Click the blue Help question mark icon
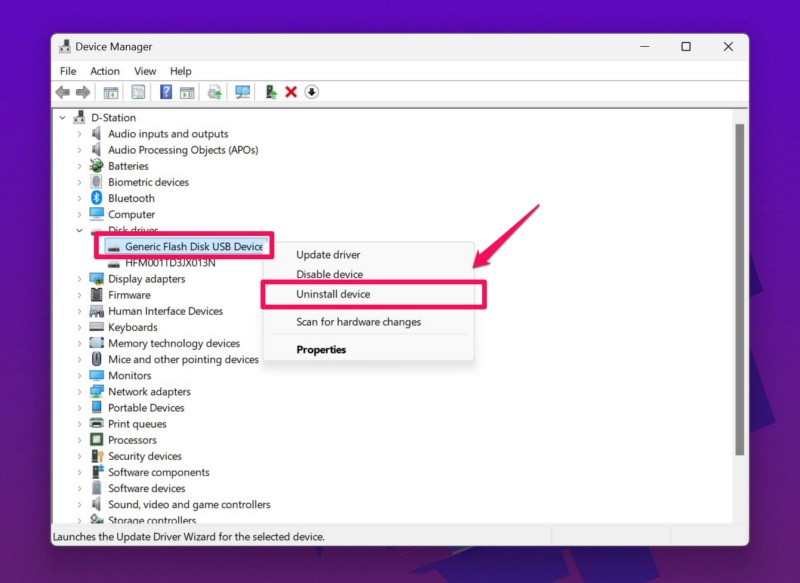800x583 pixels. pos(166,92)
